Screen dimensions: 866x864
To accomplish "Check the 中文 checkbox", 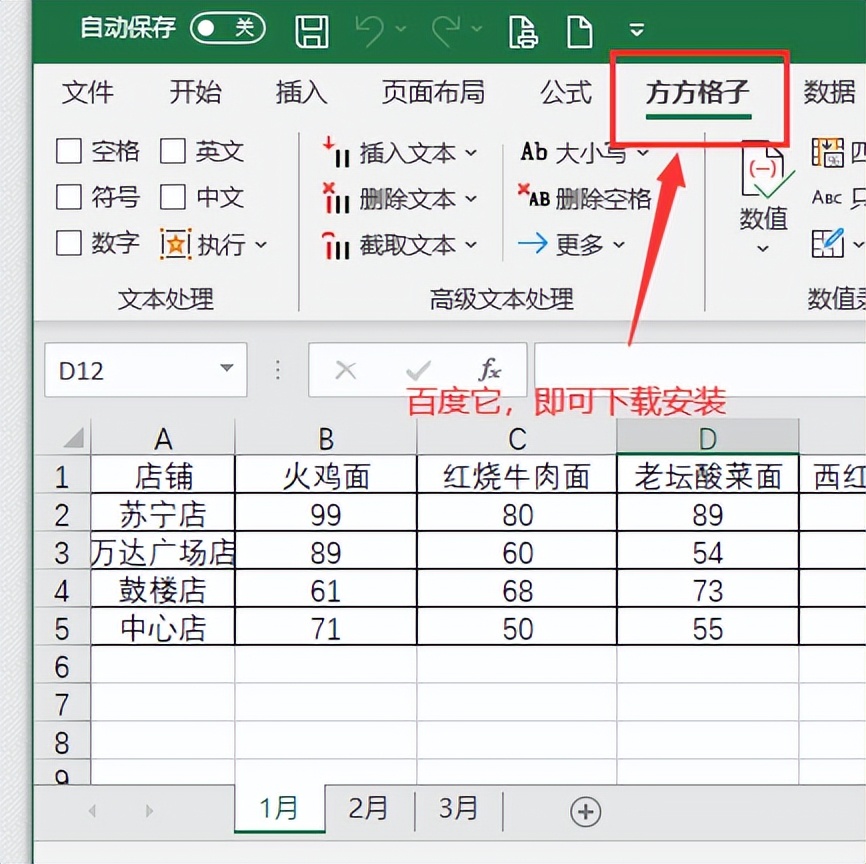I will (x=173, y=198).
